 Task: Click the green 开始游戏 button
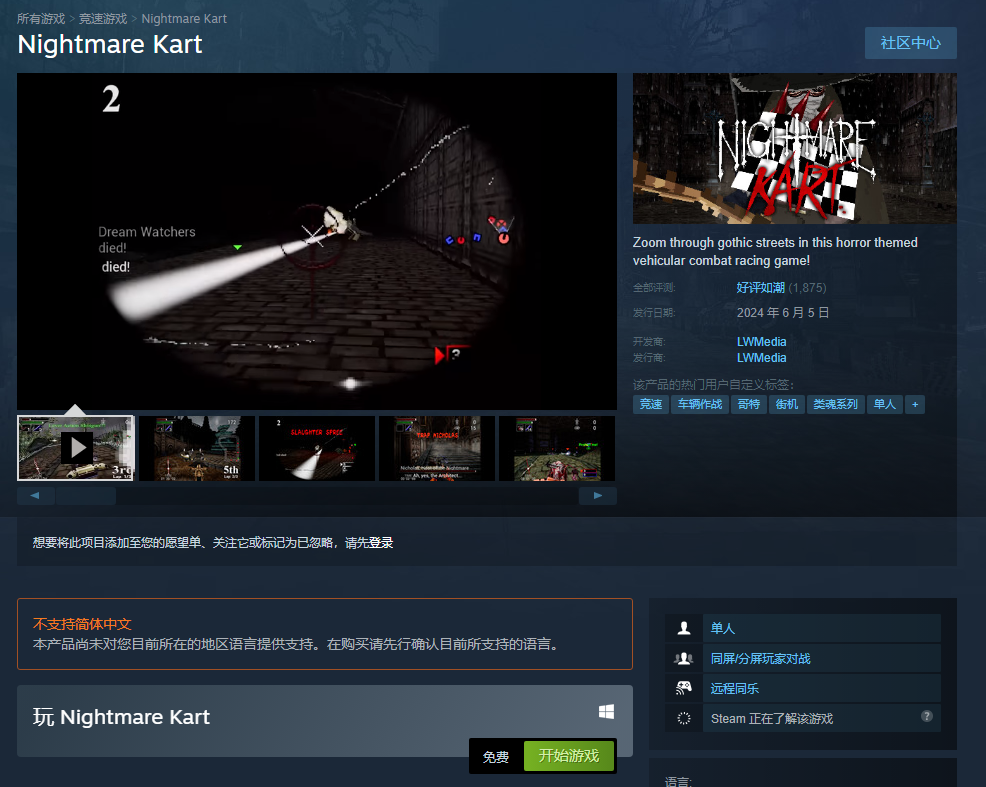click(568, 756)
